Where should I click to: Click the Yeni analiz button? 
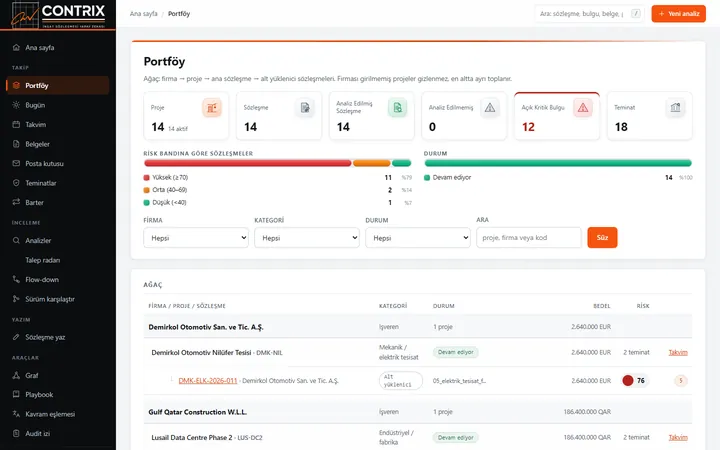click(678, 14)
